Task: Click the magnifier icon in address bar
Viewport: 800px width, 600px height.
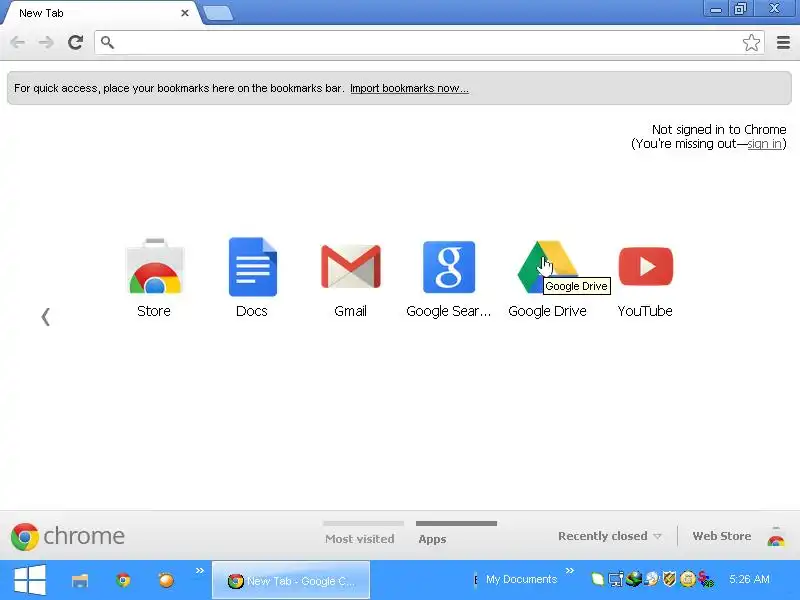Action: (x=107, y=42)
